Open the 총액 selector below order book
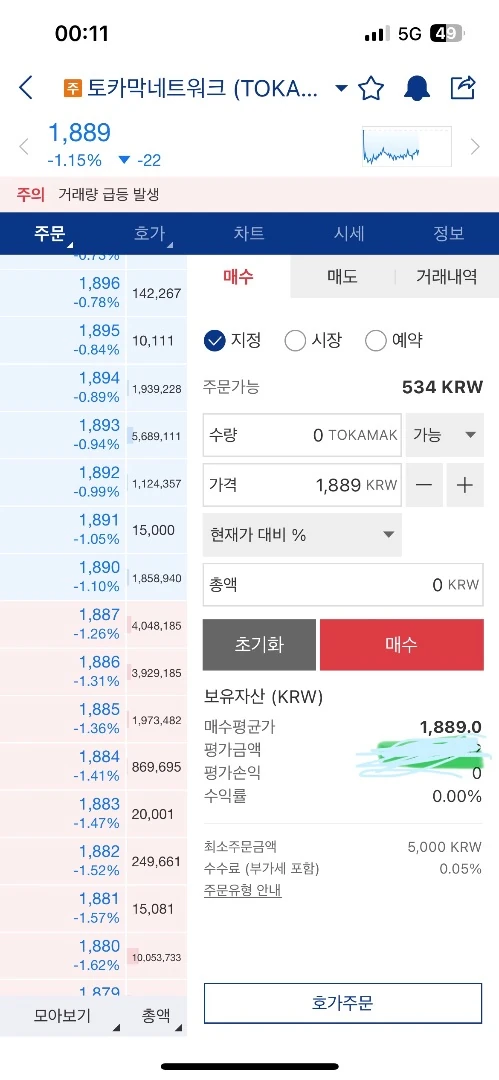Screen dimensions: 499x1080 coord(157,1015)
